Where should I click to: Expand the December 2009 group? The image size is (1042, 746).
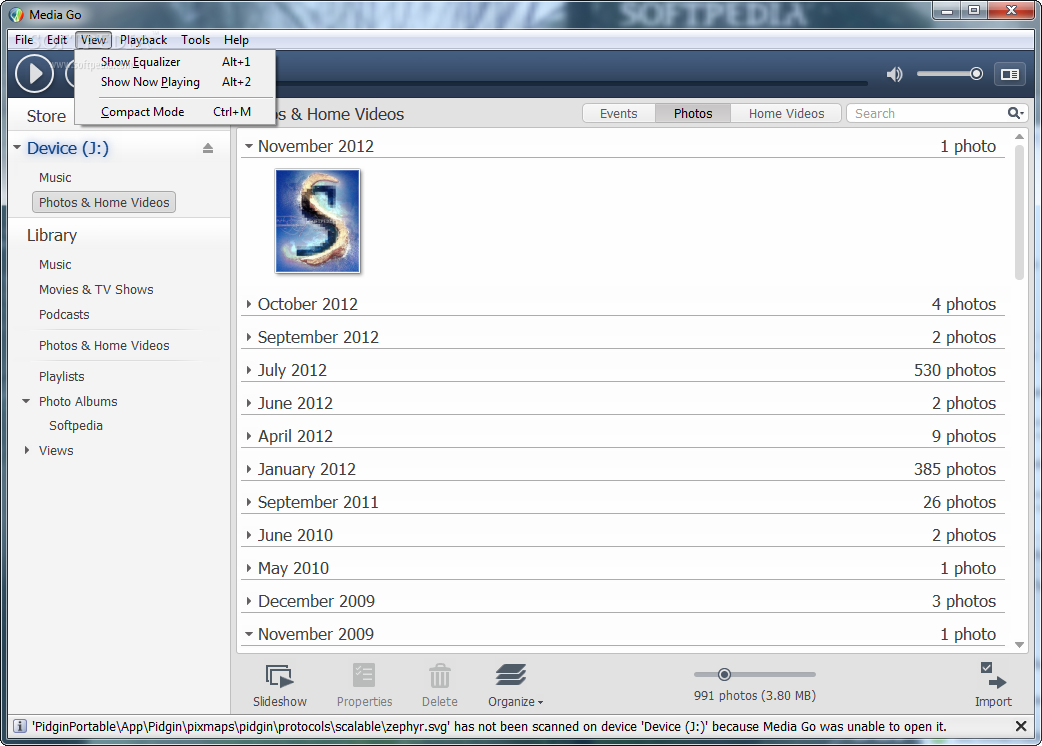249,601
